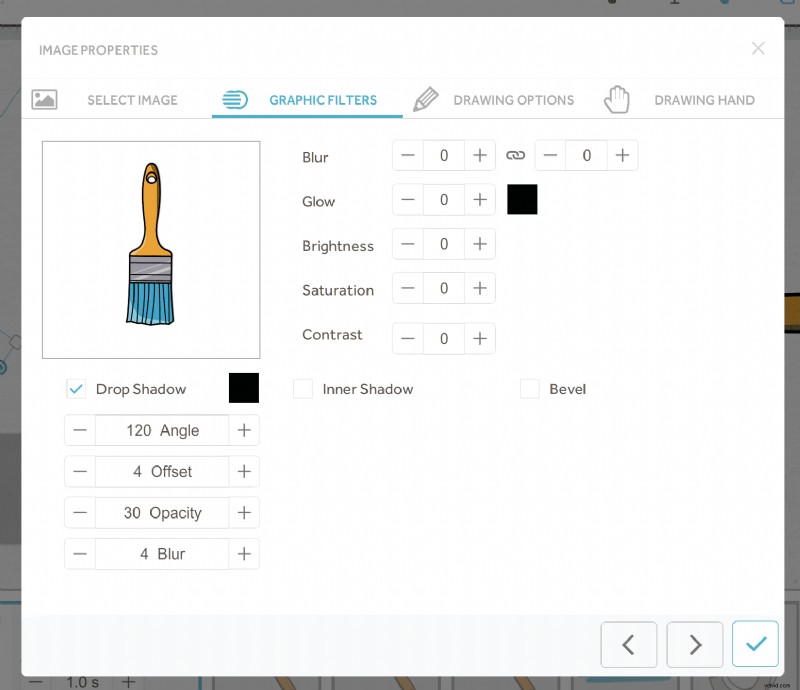Confirm changes with the checkmark button
Image resolution: width=800 pixels, height=690 pixels.
[x=755, y=644]
